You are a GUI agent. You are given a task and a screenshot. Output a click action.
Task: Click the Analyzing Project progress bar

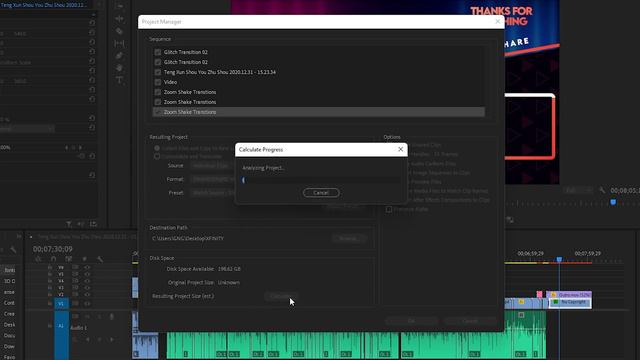pyautogui.click(x=321, y=180)
